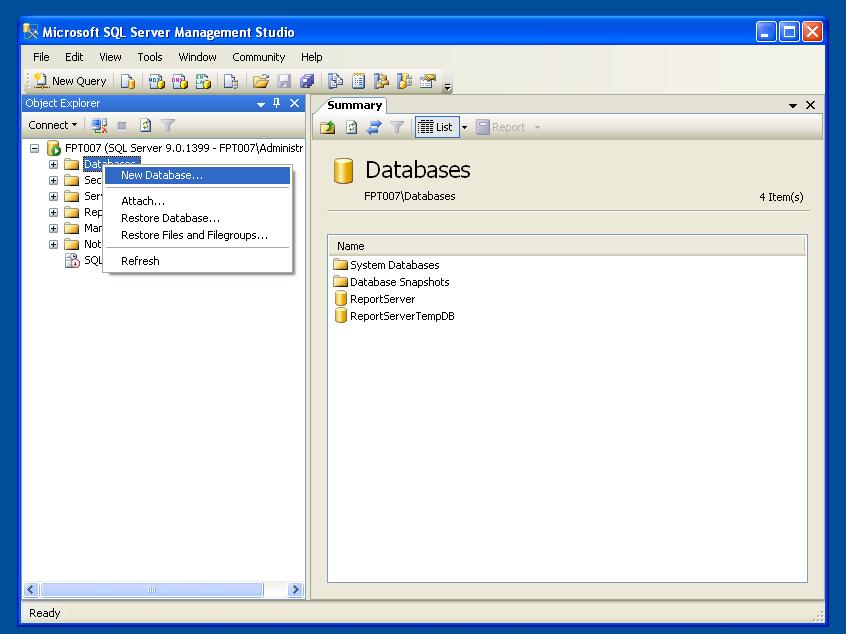Open the Tools menu
The width and height of the screenshot is (846, 634).
(x=149, y=57)
